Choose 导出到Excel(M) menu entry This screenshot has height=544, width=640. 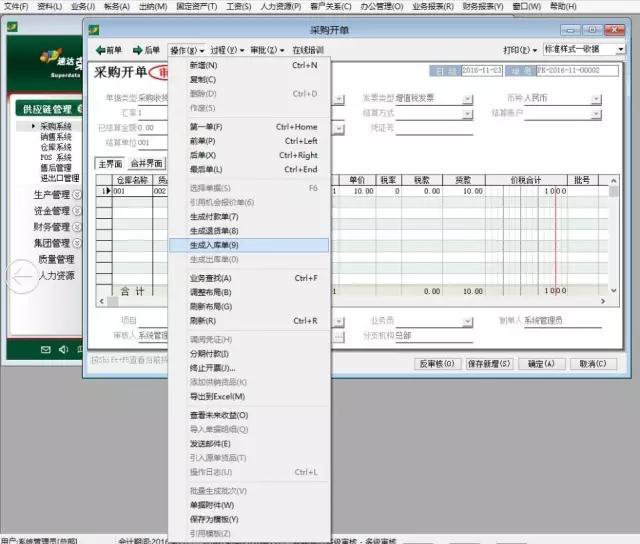249,397
